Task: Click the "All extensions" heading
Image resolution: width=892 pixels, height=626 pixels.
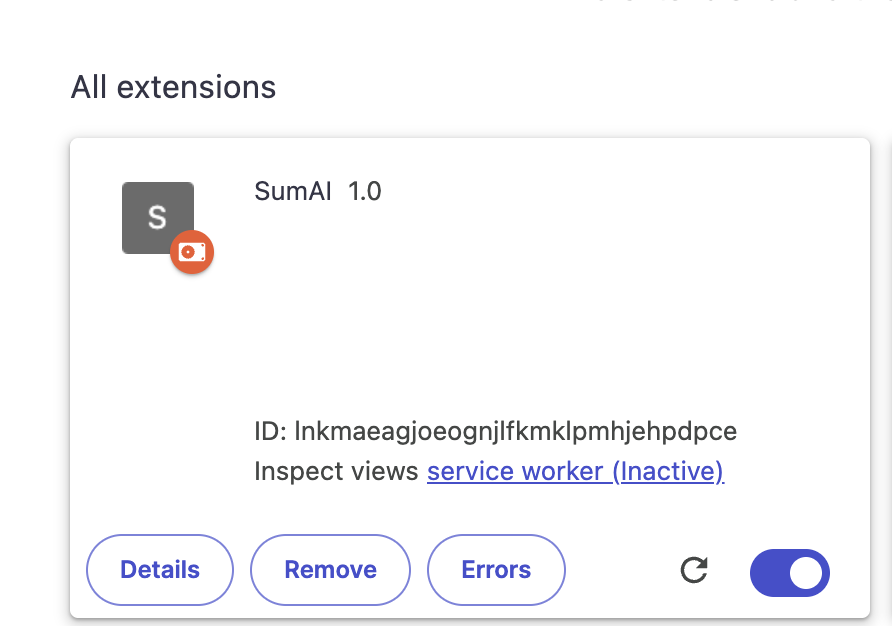Action: (x=173, y=88)
